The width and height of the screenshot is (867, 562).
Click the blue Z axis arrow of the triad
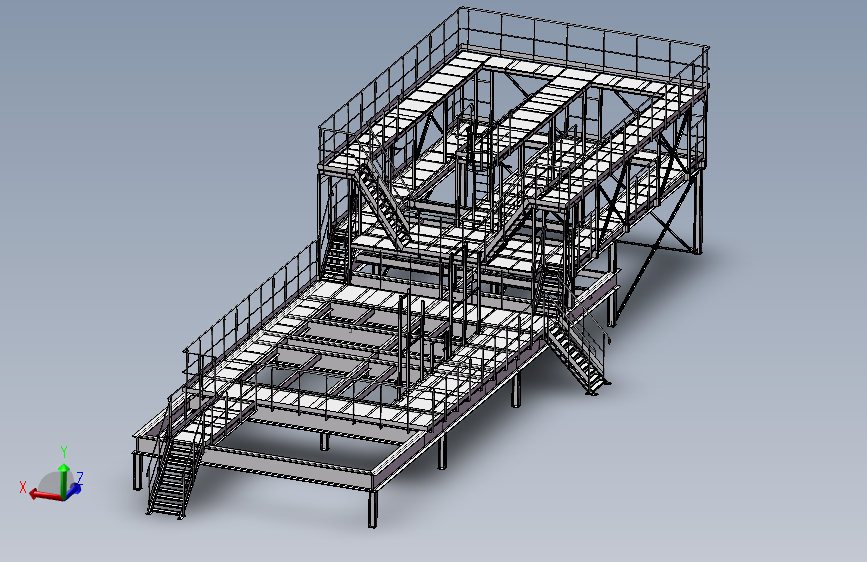(72, 490)
